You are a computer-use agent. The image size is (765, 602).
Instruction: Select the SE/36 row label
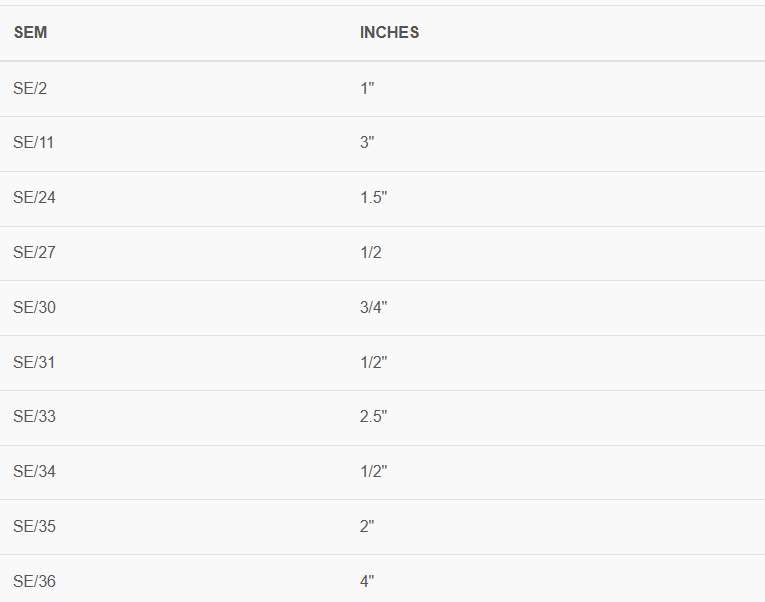(34, 581)
